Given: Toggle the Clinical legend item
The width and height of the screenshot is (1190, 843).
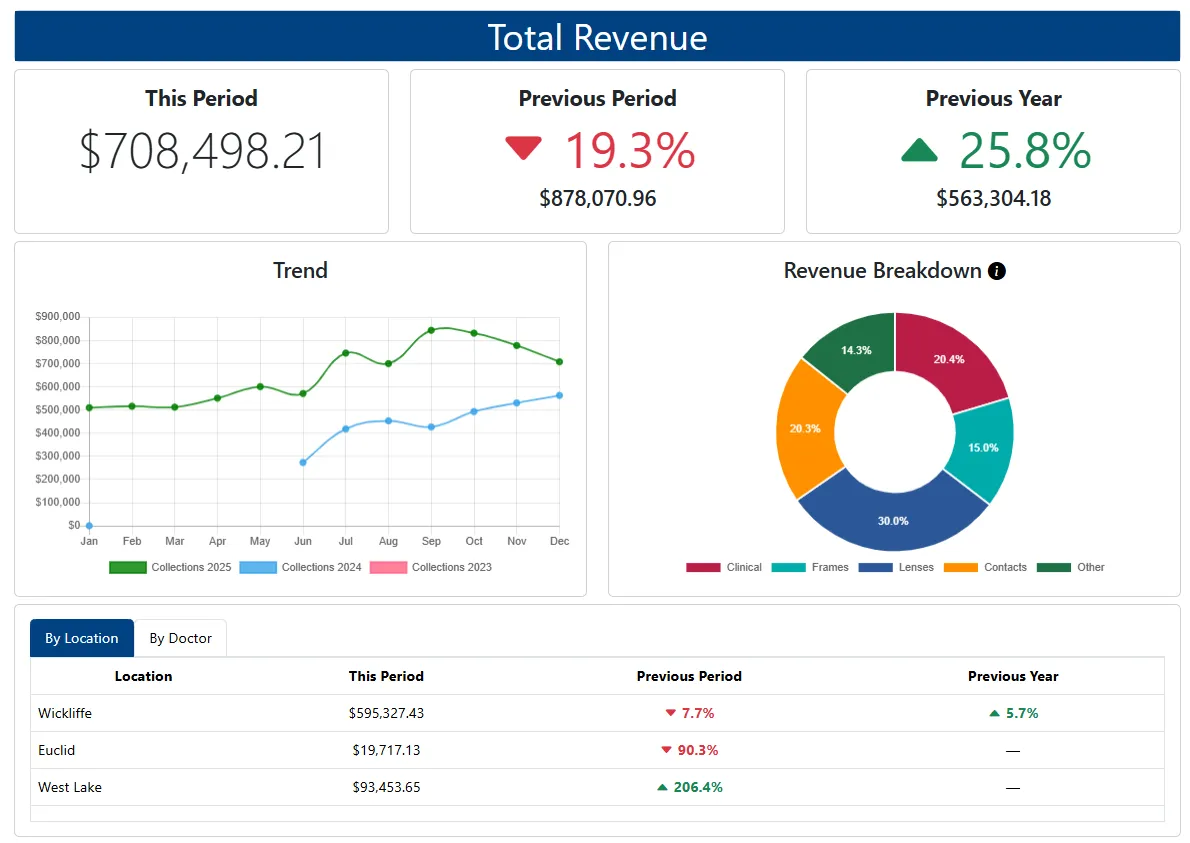Looking at the screenshot, I should click(724, 567).
